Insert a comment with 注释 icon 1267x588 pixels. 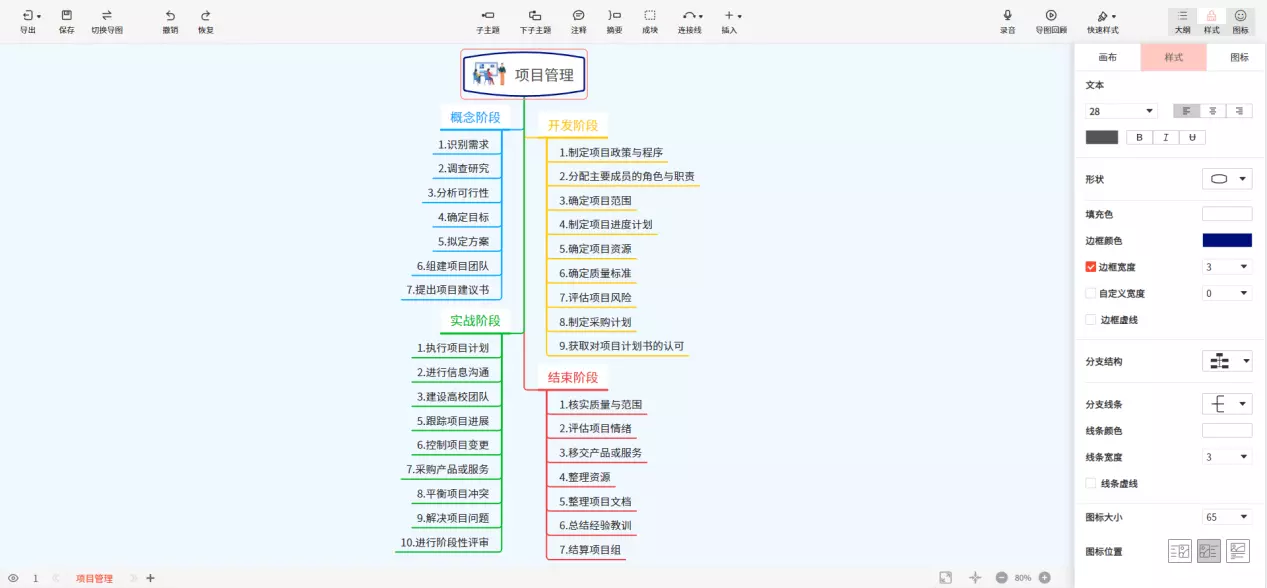(x=578, y=16)
